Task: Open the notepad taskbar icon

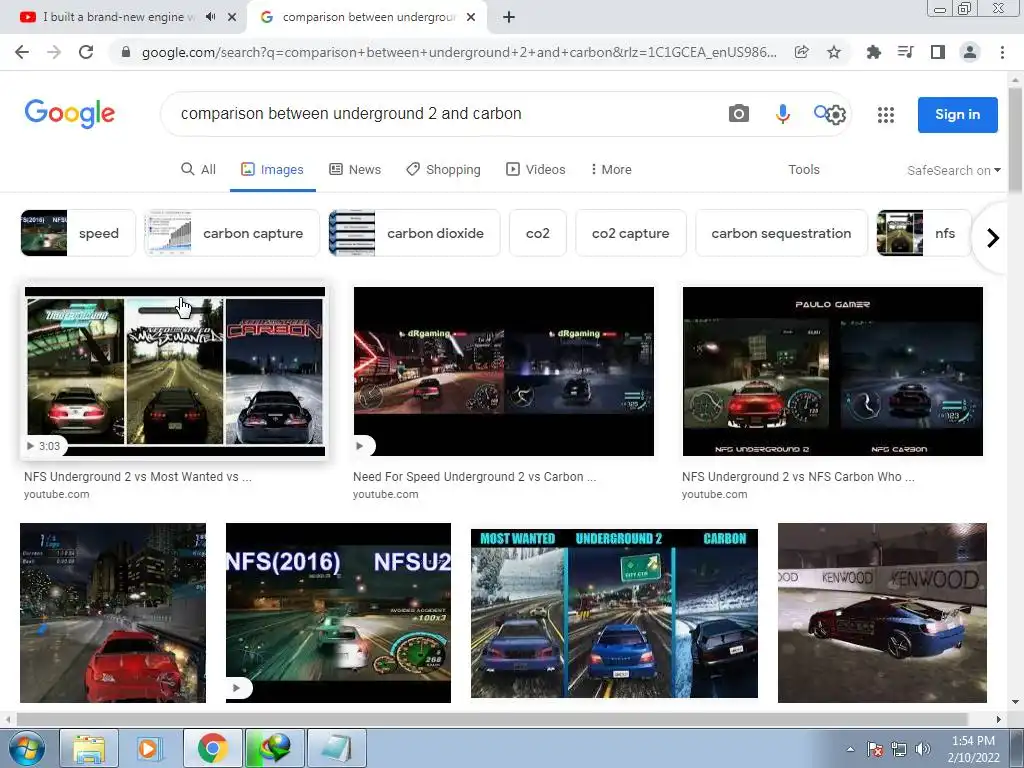Action: pos(336,748)
